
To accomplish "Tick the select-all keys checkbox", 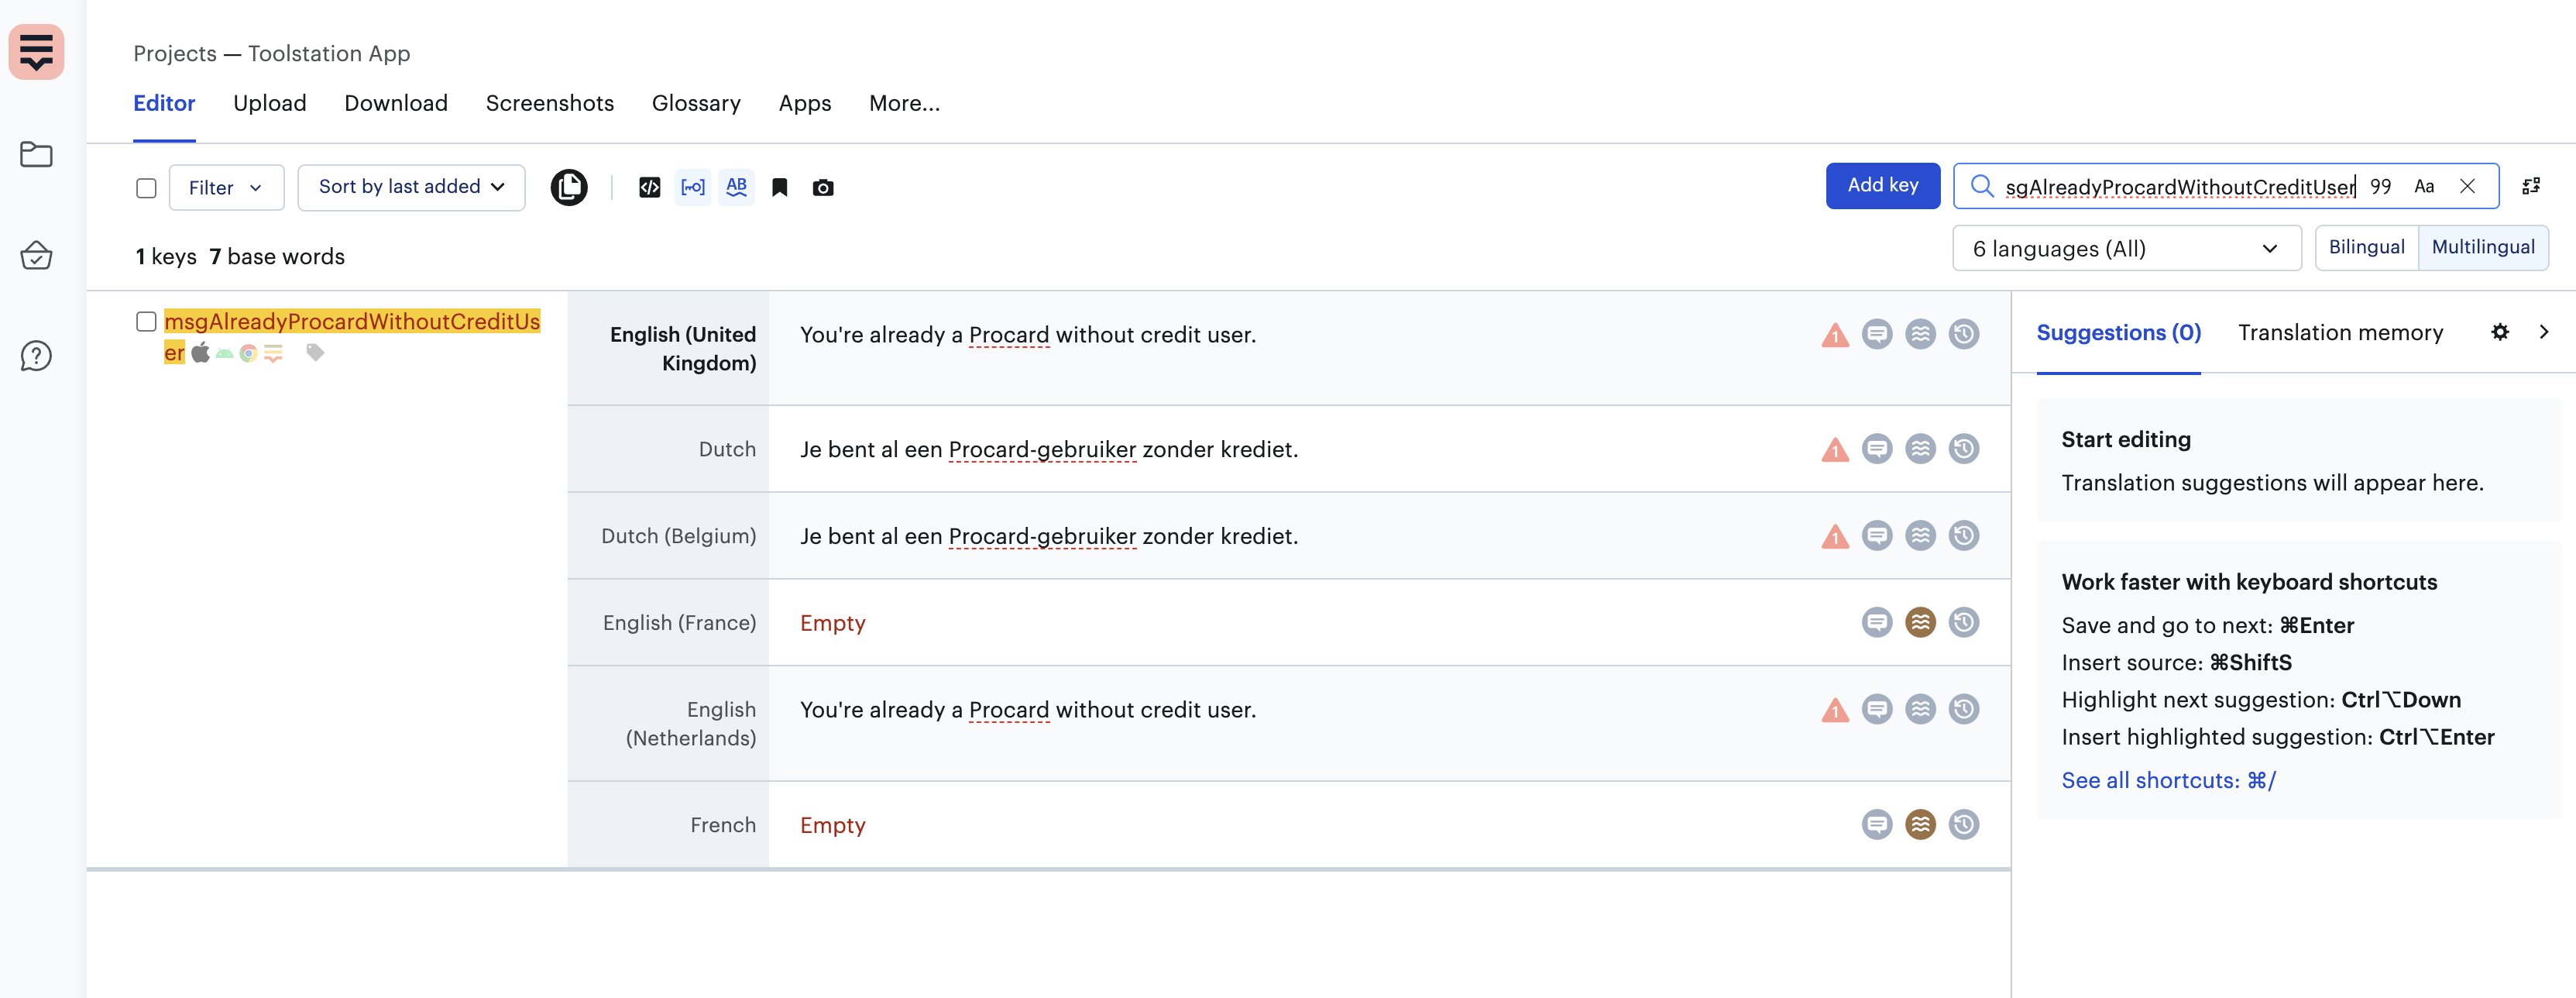I will coord(146,188).
